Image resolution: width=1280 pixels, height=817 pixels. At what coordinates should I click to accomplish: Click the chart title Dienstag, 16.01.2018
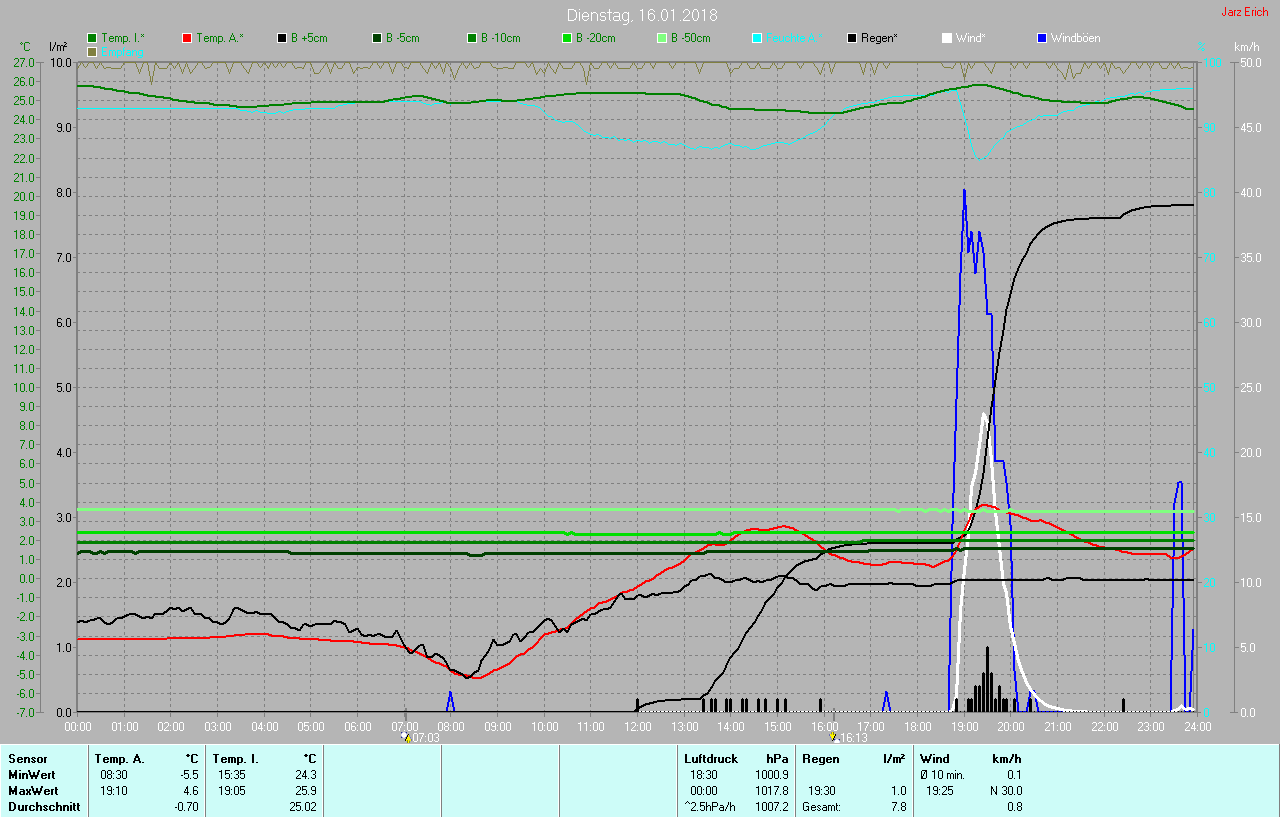coord(641,15)
